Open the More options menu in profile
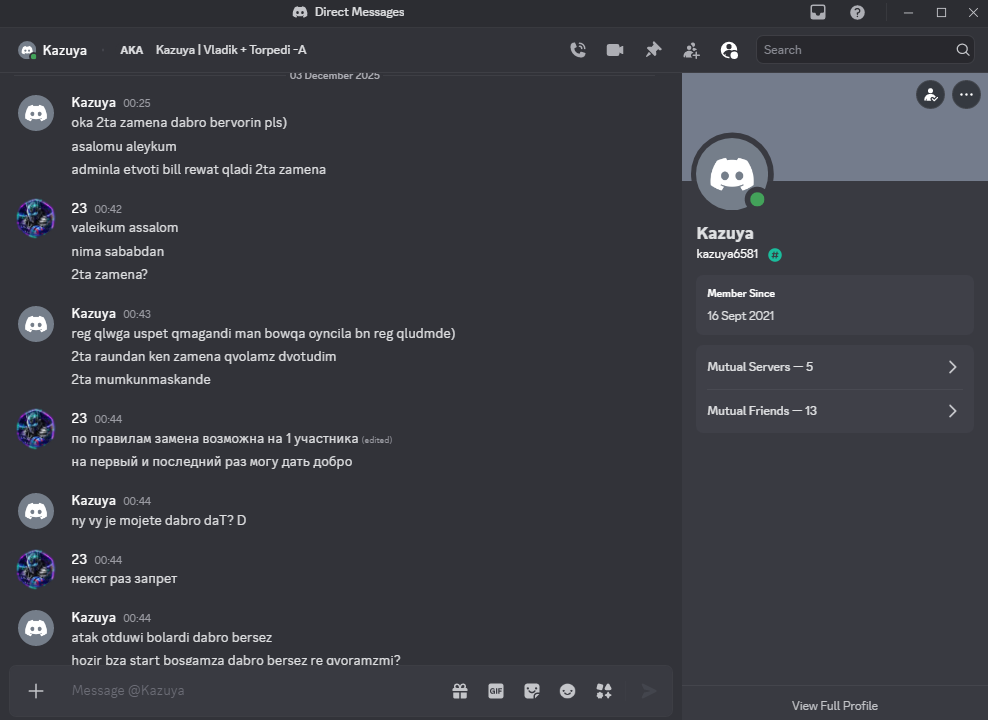The width and height of the screenshot is (988, 720). (966, 95)
